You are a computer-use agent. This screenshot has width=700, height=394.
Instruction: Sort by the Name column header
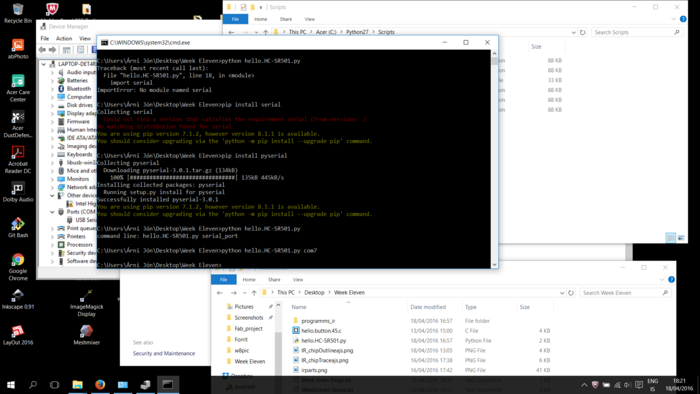pos(299,307)
